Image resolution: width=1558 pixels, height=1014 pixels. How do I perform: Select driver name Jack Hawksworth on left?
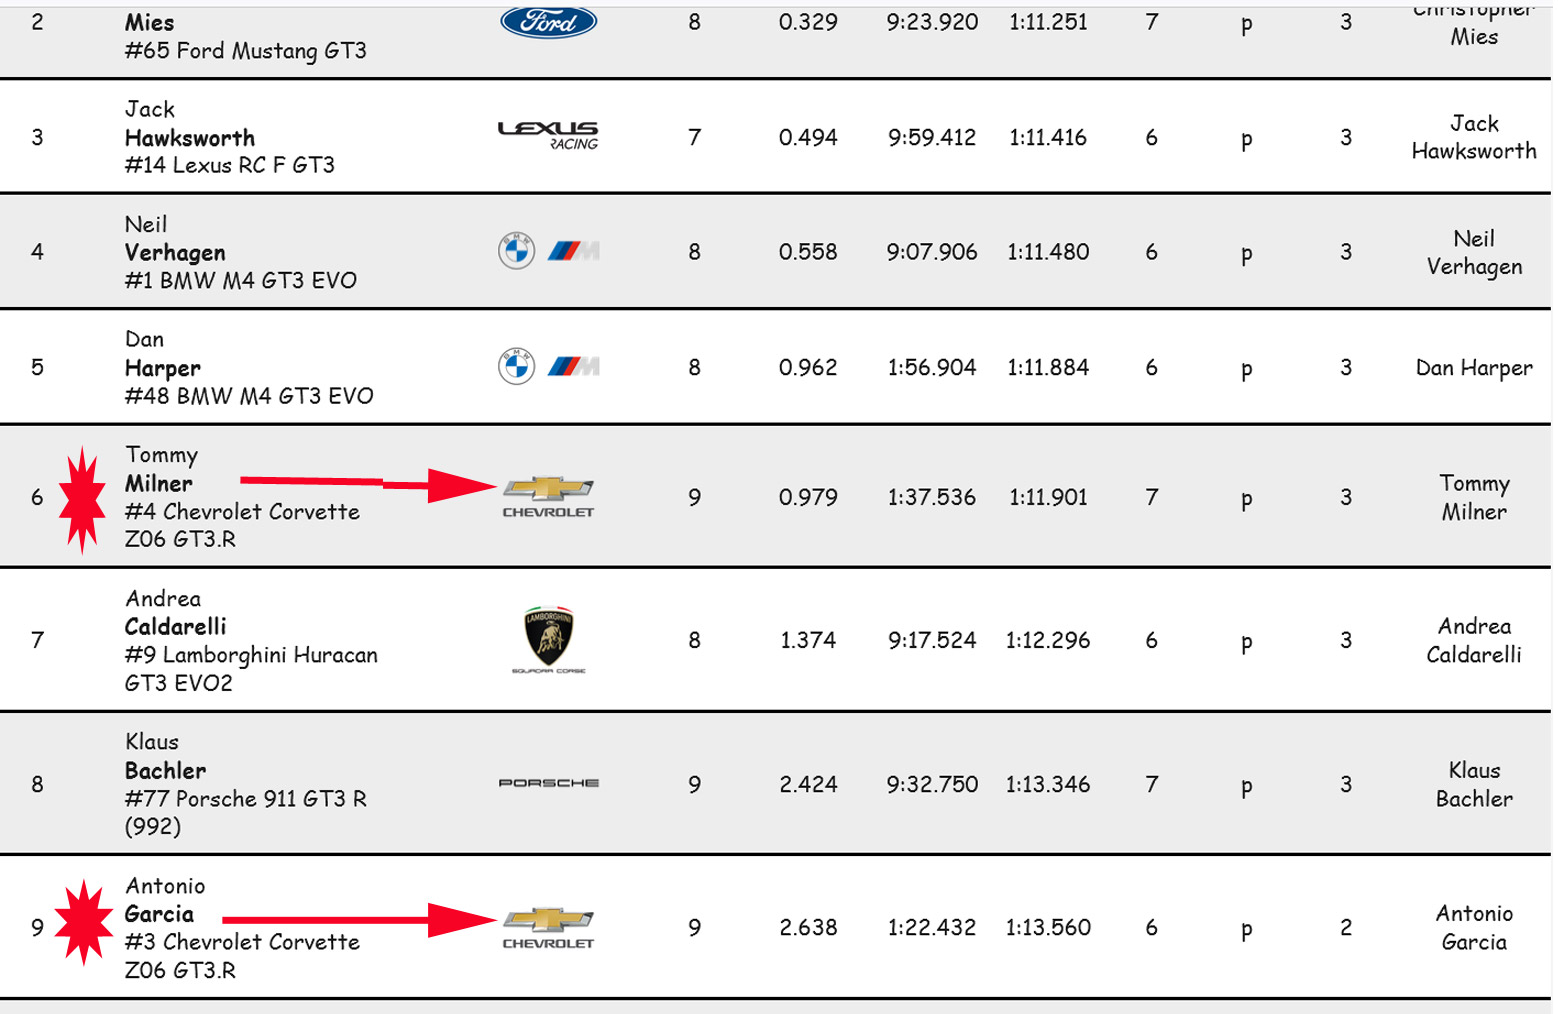(x=189, y=124)
